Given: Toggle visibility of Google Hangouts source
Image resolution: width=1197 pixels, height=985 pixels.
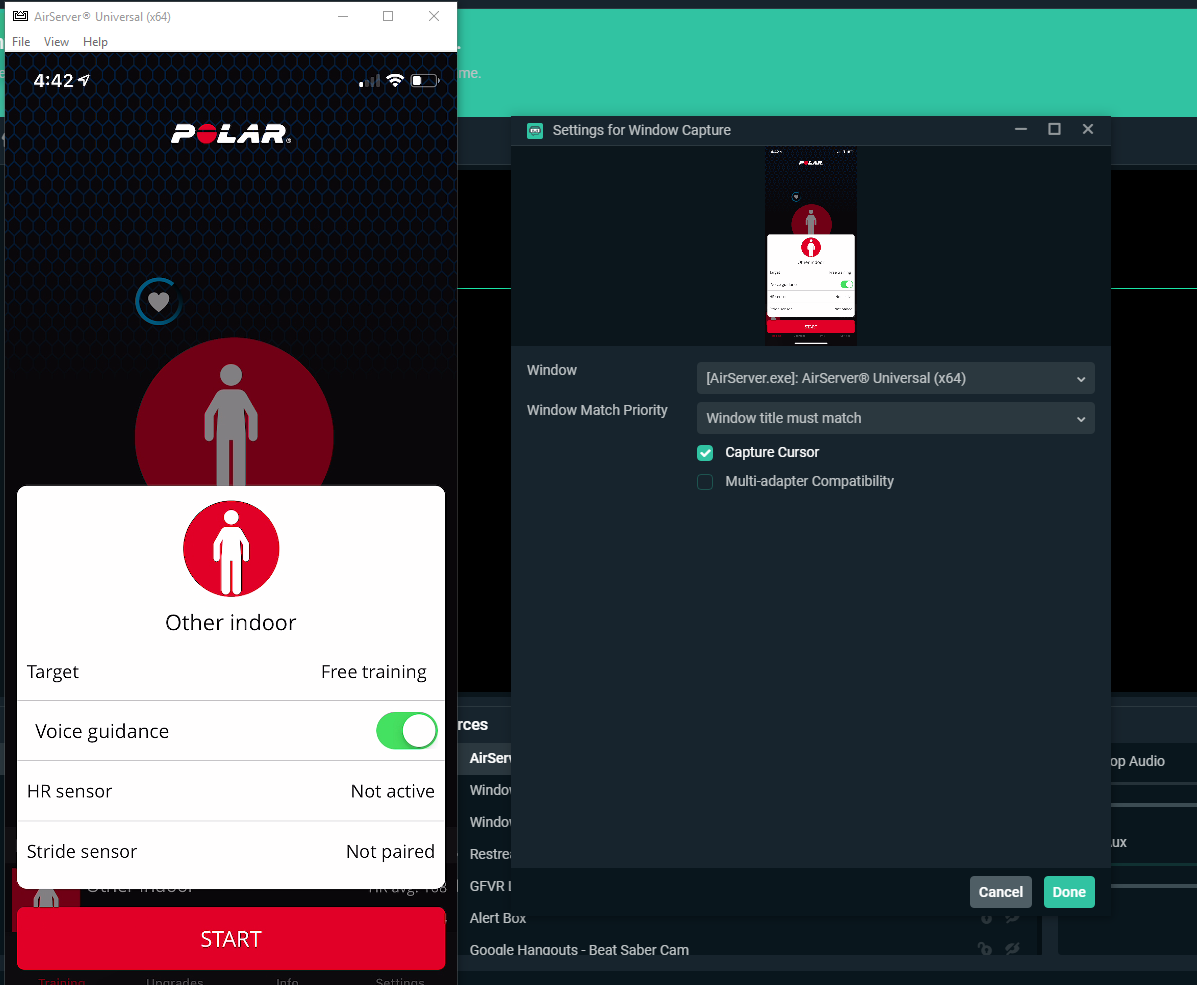Looking at the screenshot, I should (1012, 949).
